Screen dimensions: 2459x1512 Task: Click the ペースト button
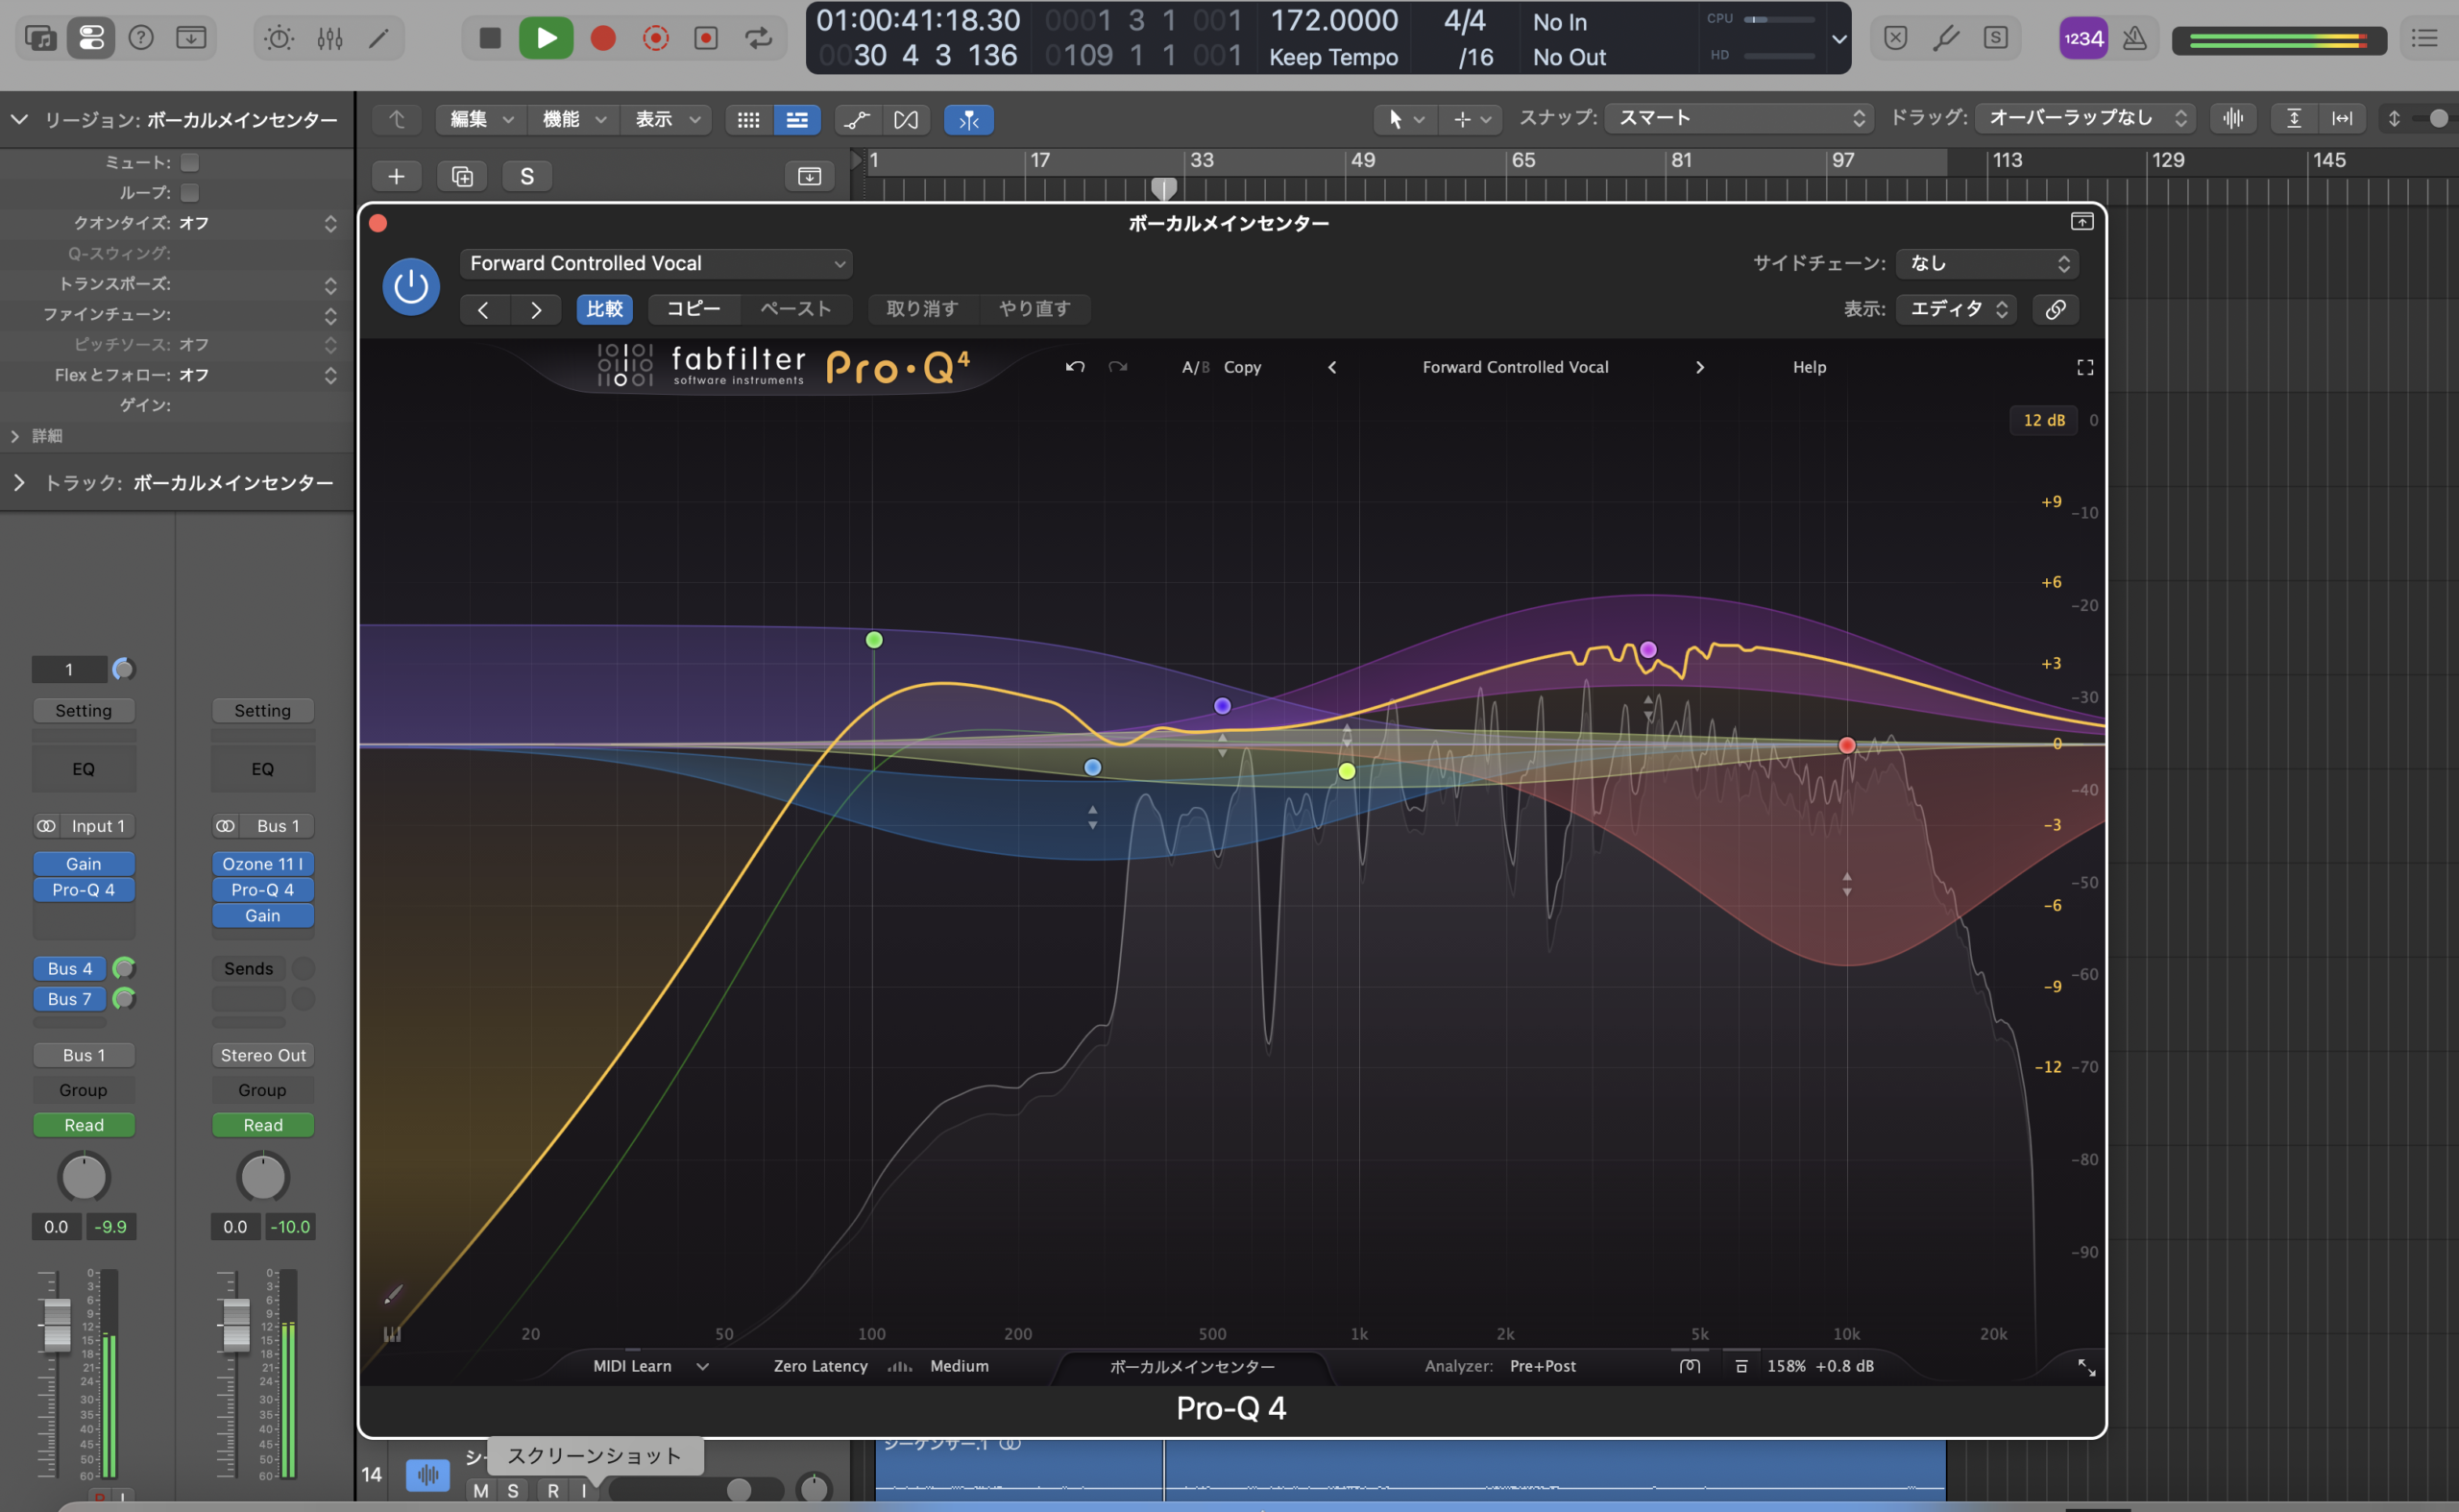[x=796, y=309]
